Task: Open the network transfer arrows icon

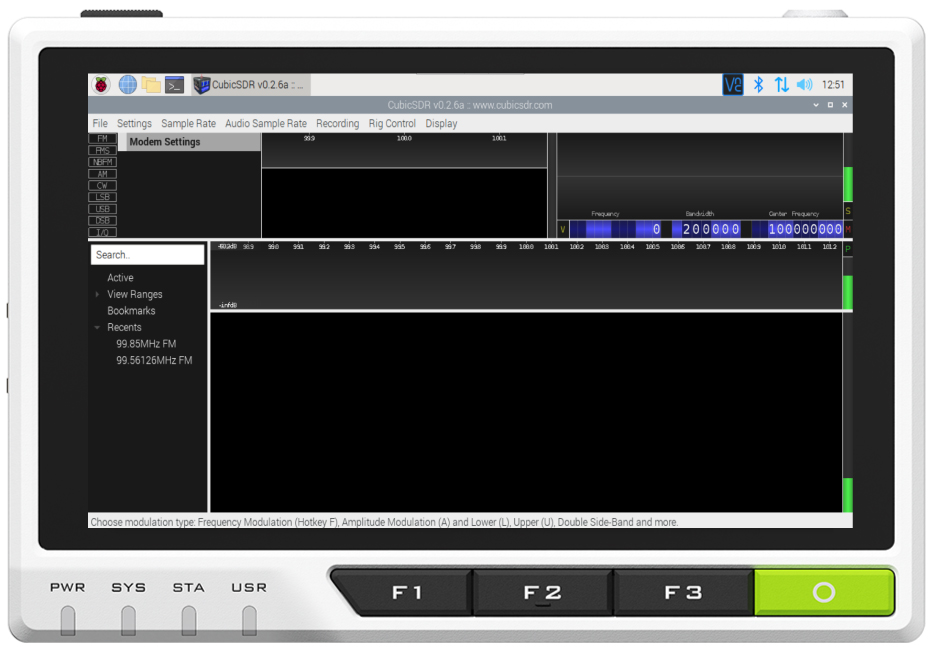Action: pyautogui.click(x=781, y=85)
